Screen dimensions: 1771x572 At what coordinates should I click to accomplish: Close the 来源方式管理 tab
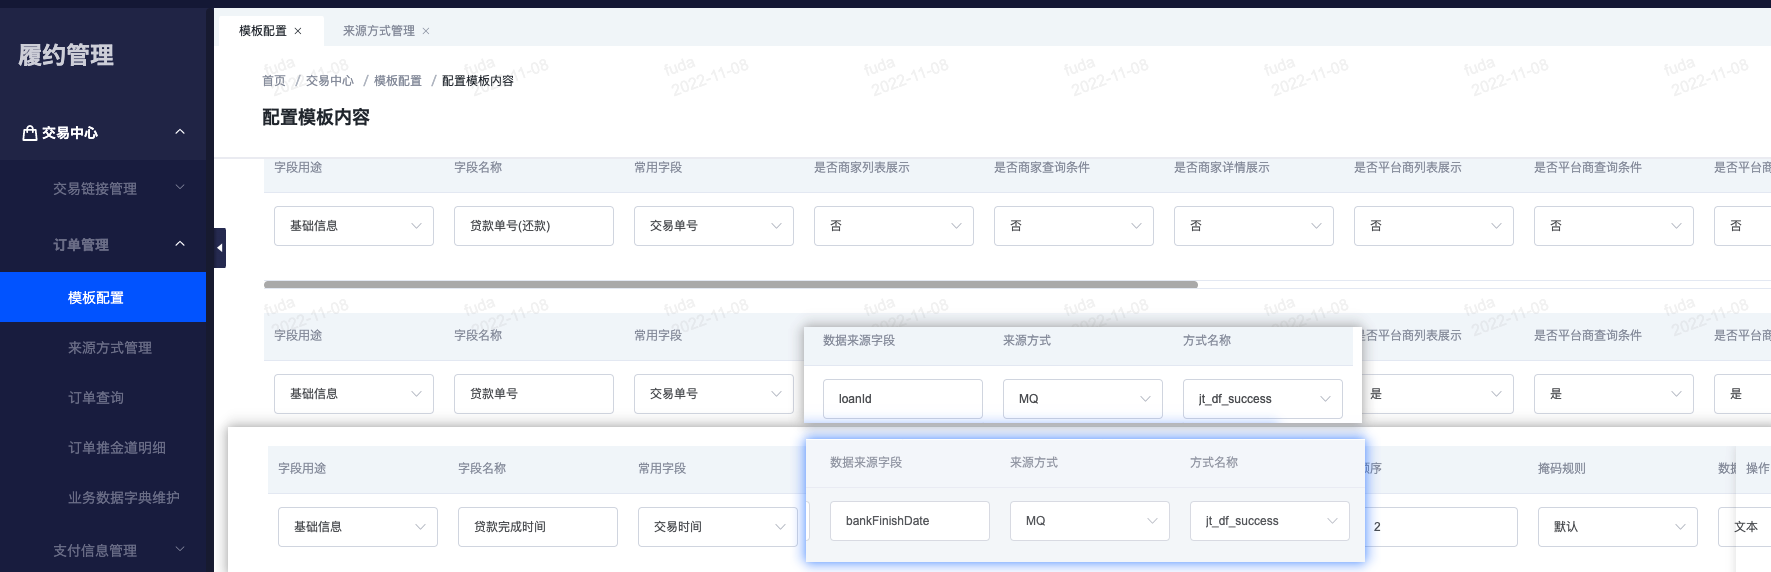coord(426,31)
